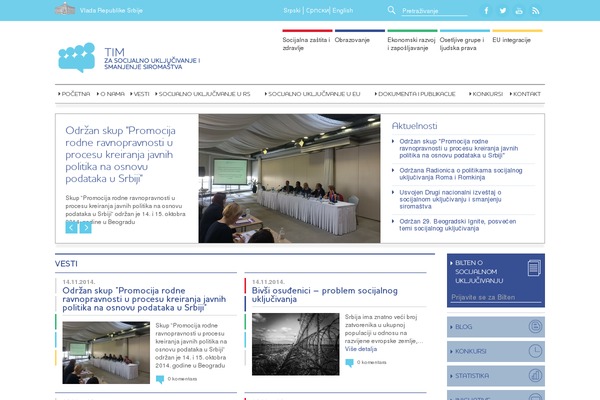Open Obrazovanje section
This screenshot has width=600, height=400.
[352, 40]
